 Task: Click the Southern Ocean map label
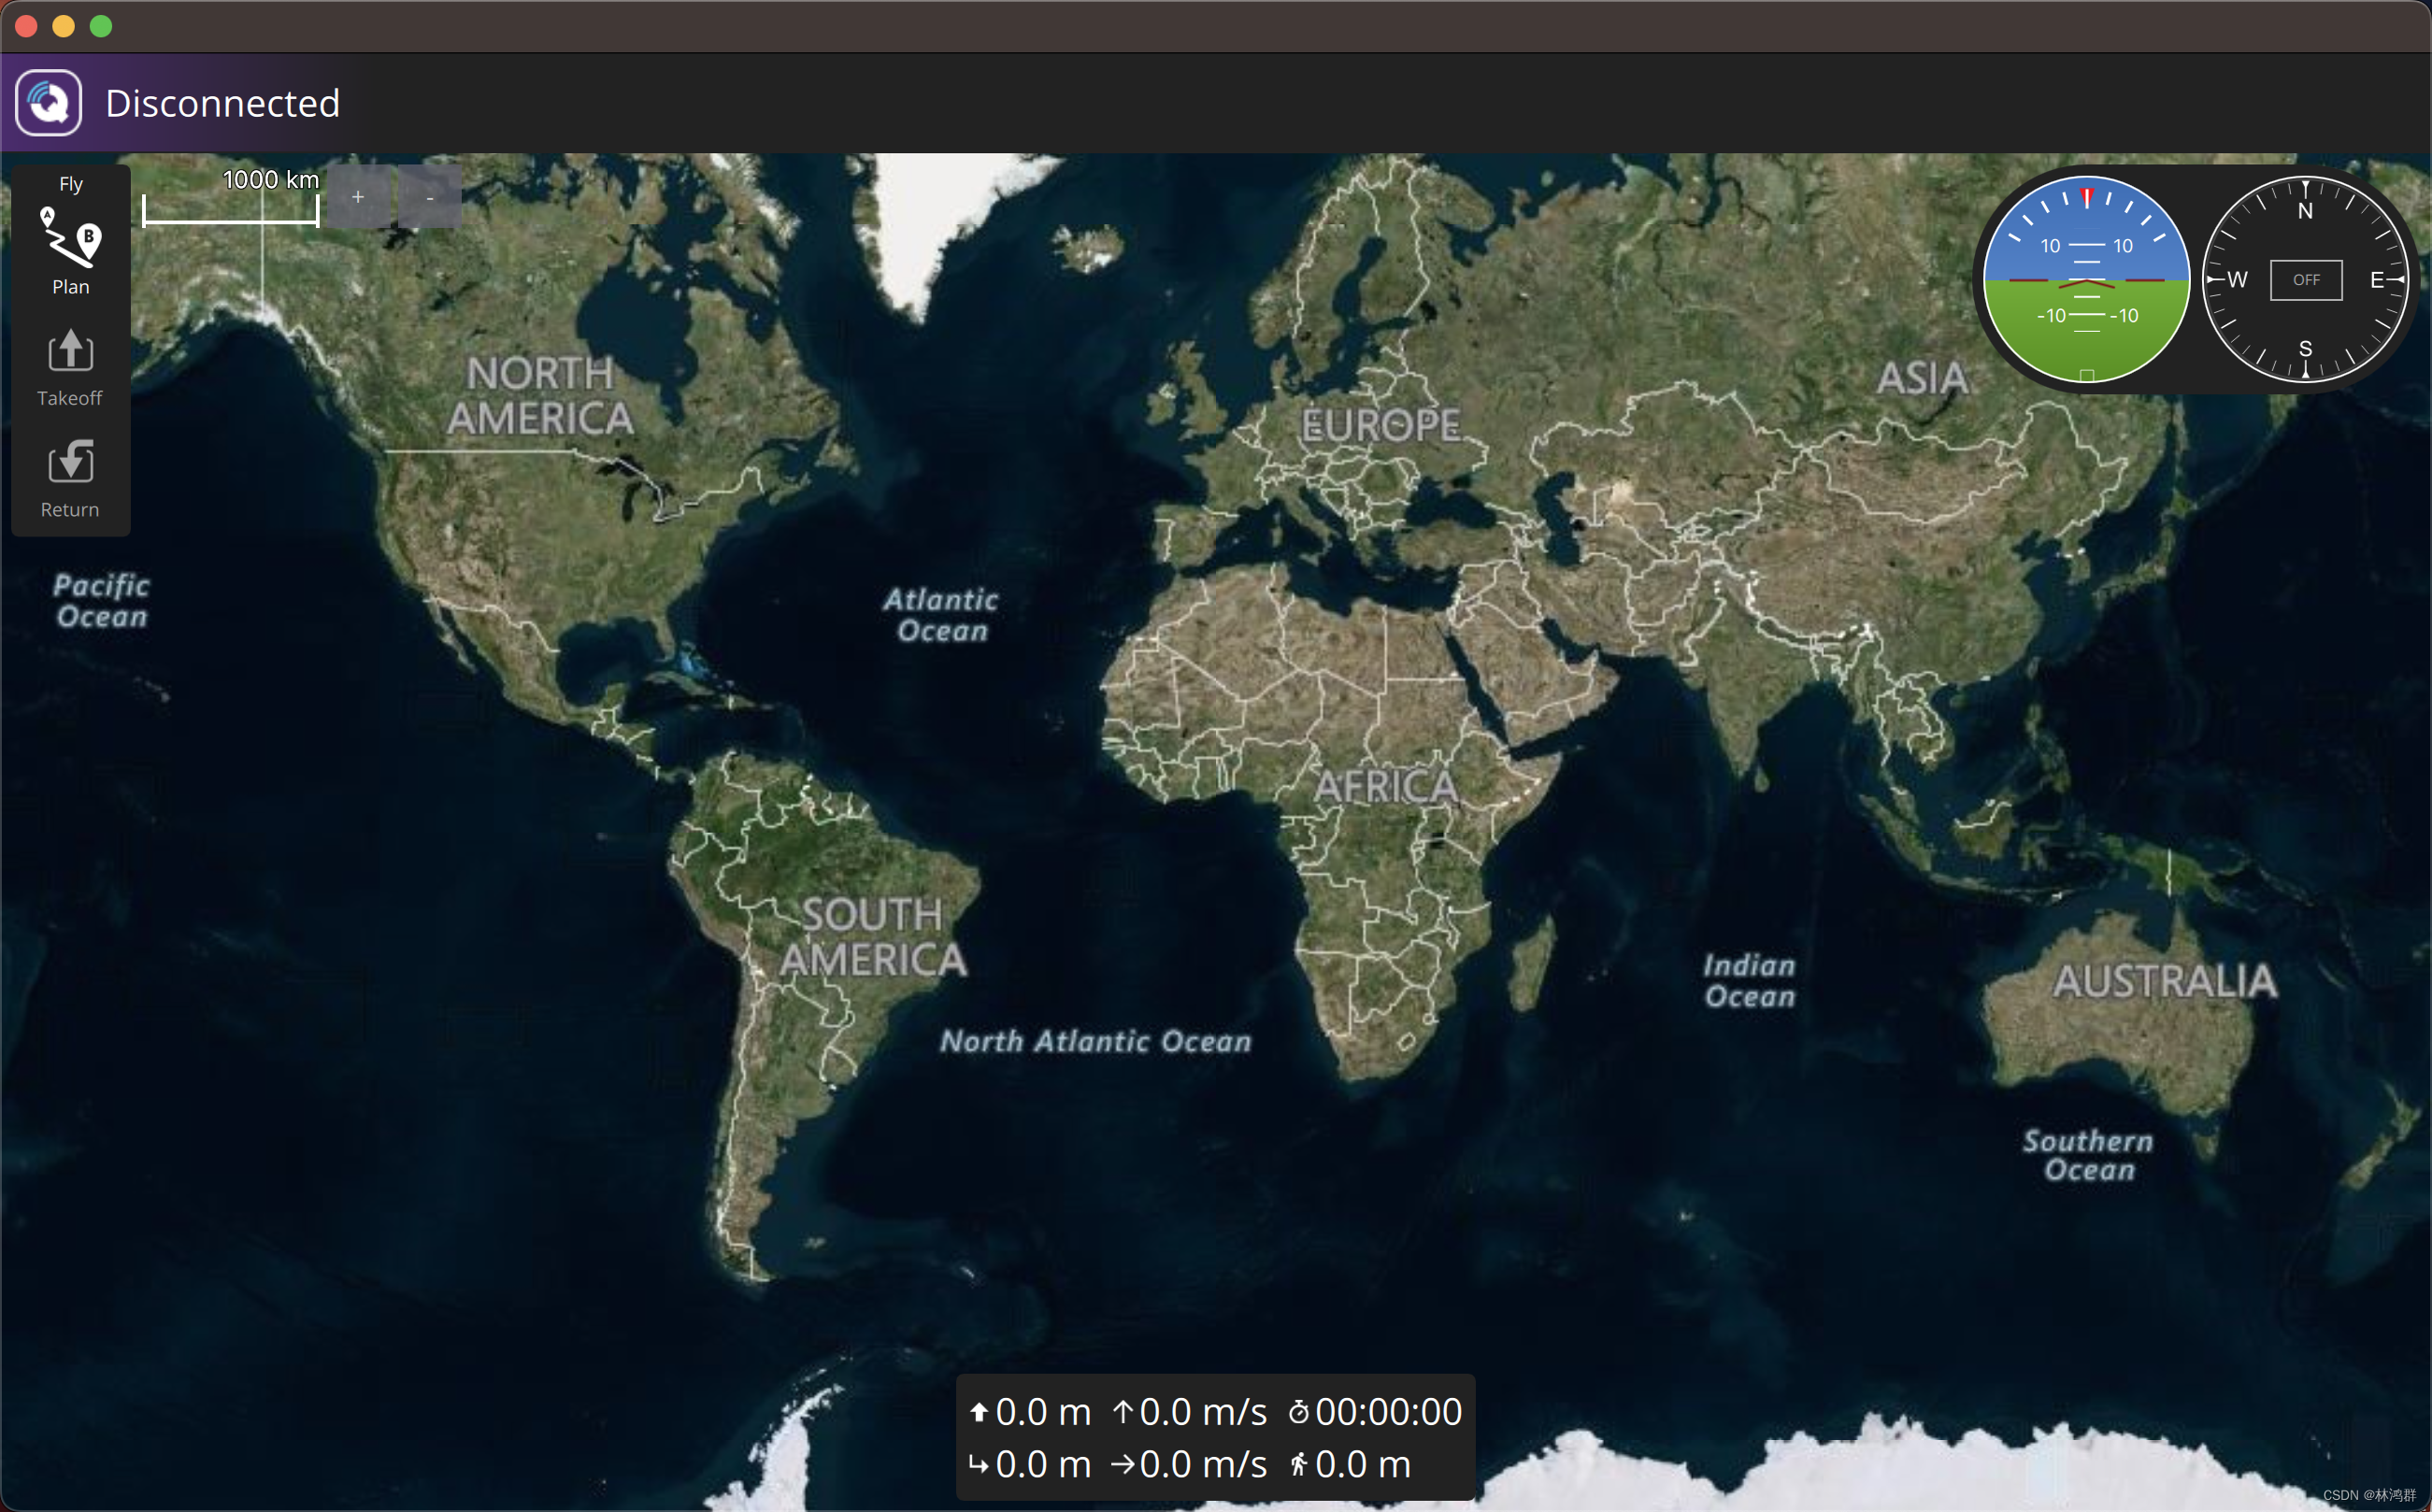point(2088,1155)
